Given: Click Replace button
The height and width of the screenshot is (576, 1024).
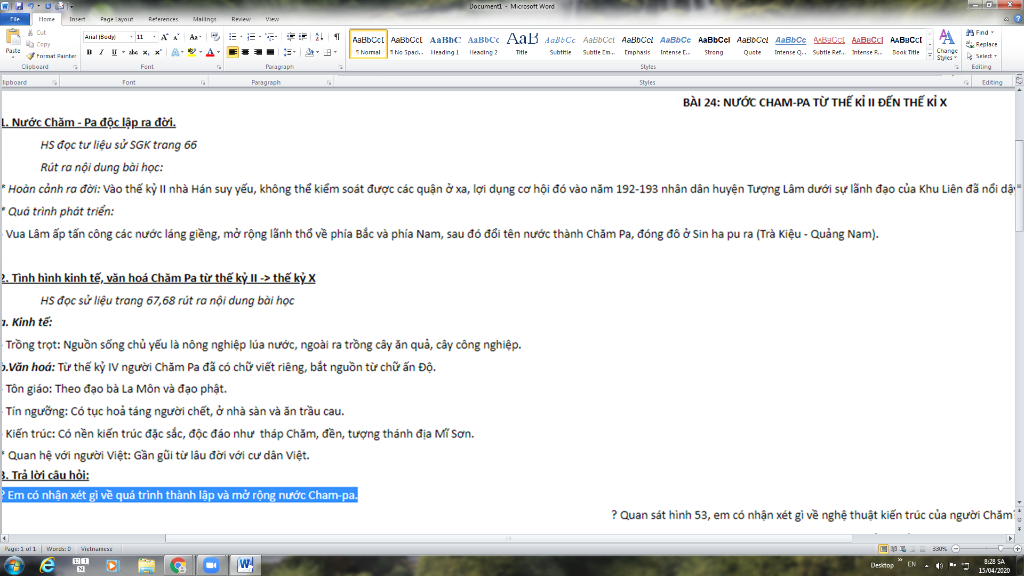Looking at the screenshot, I should tap(982, 44).
